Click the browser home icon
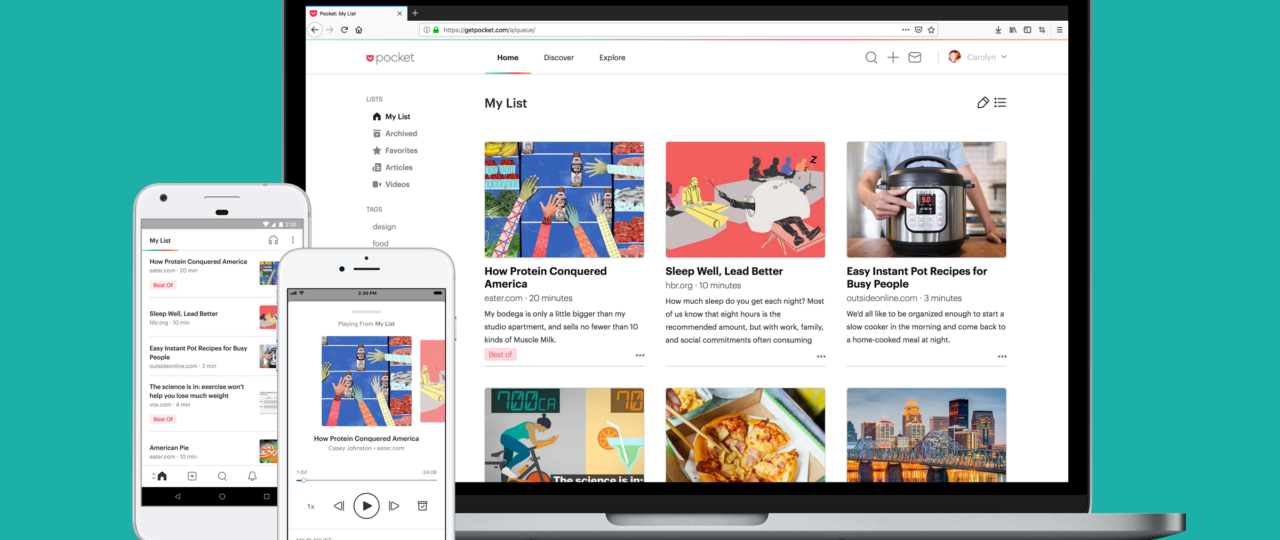This screenshot has width=1280, height=540. 359,30
